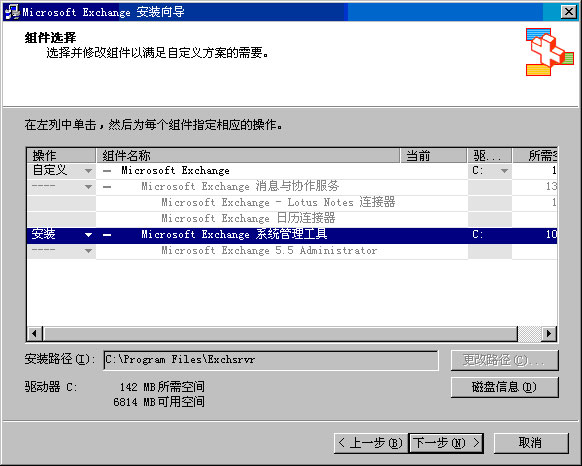The height and width of the screenshot is (466, 582).
Task: Click the 磁盘信息(D) button
Action: (504, 387)
